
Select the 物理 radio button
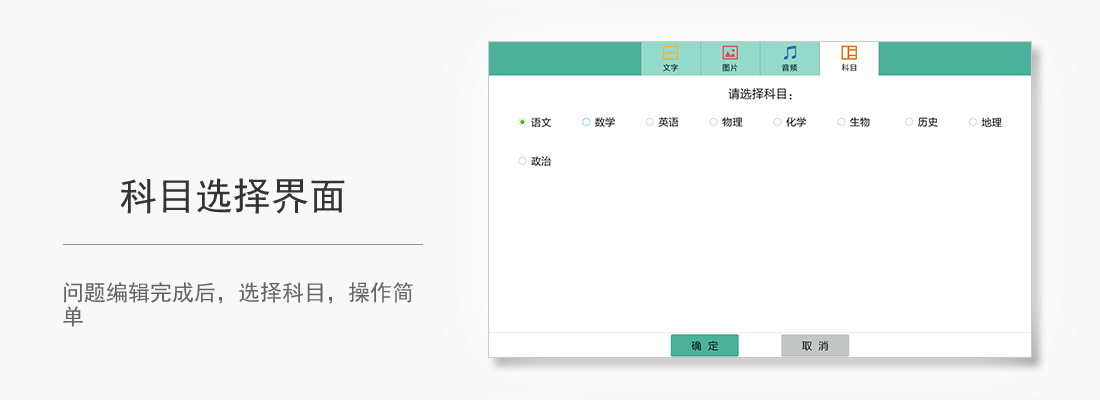pos(713,122)
